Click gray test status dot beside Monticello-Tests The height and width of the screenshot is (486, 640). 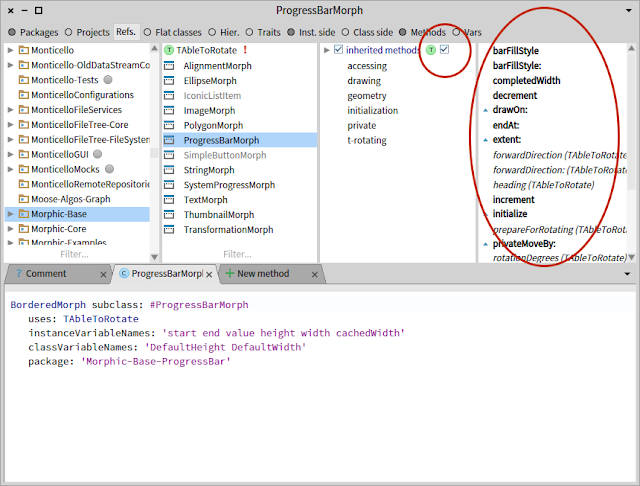pos(108,80)
